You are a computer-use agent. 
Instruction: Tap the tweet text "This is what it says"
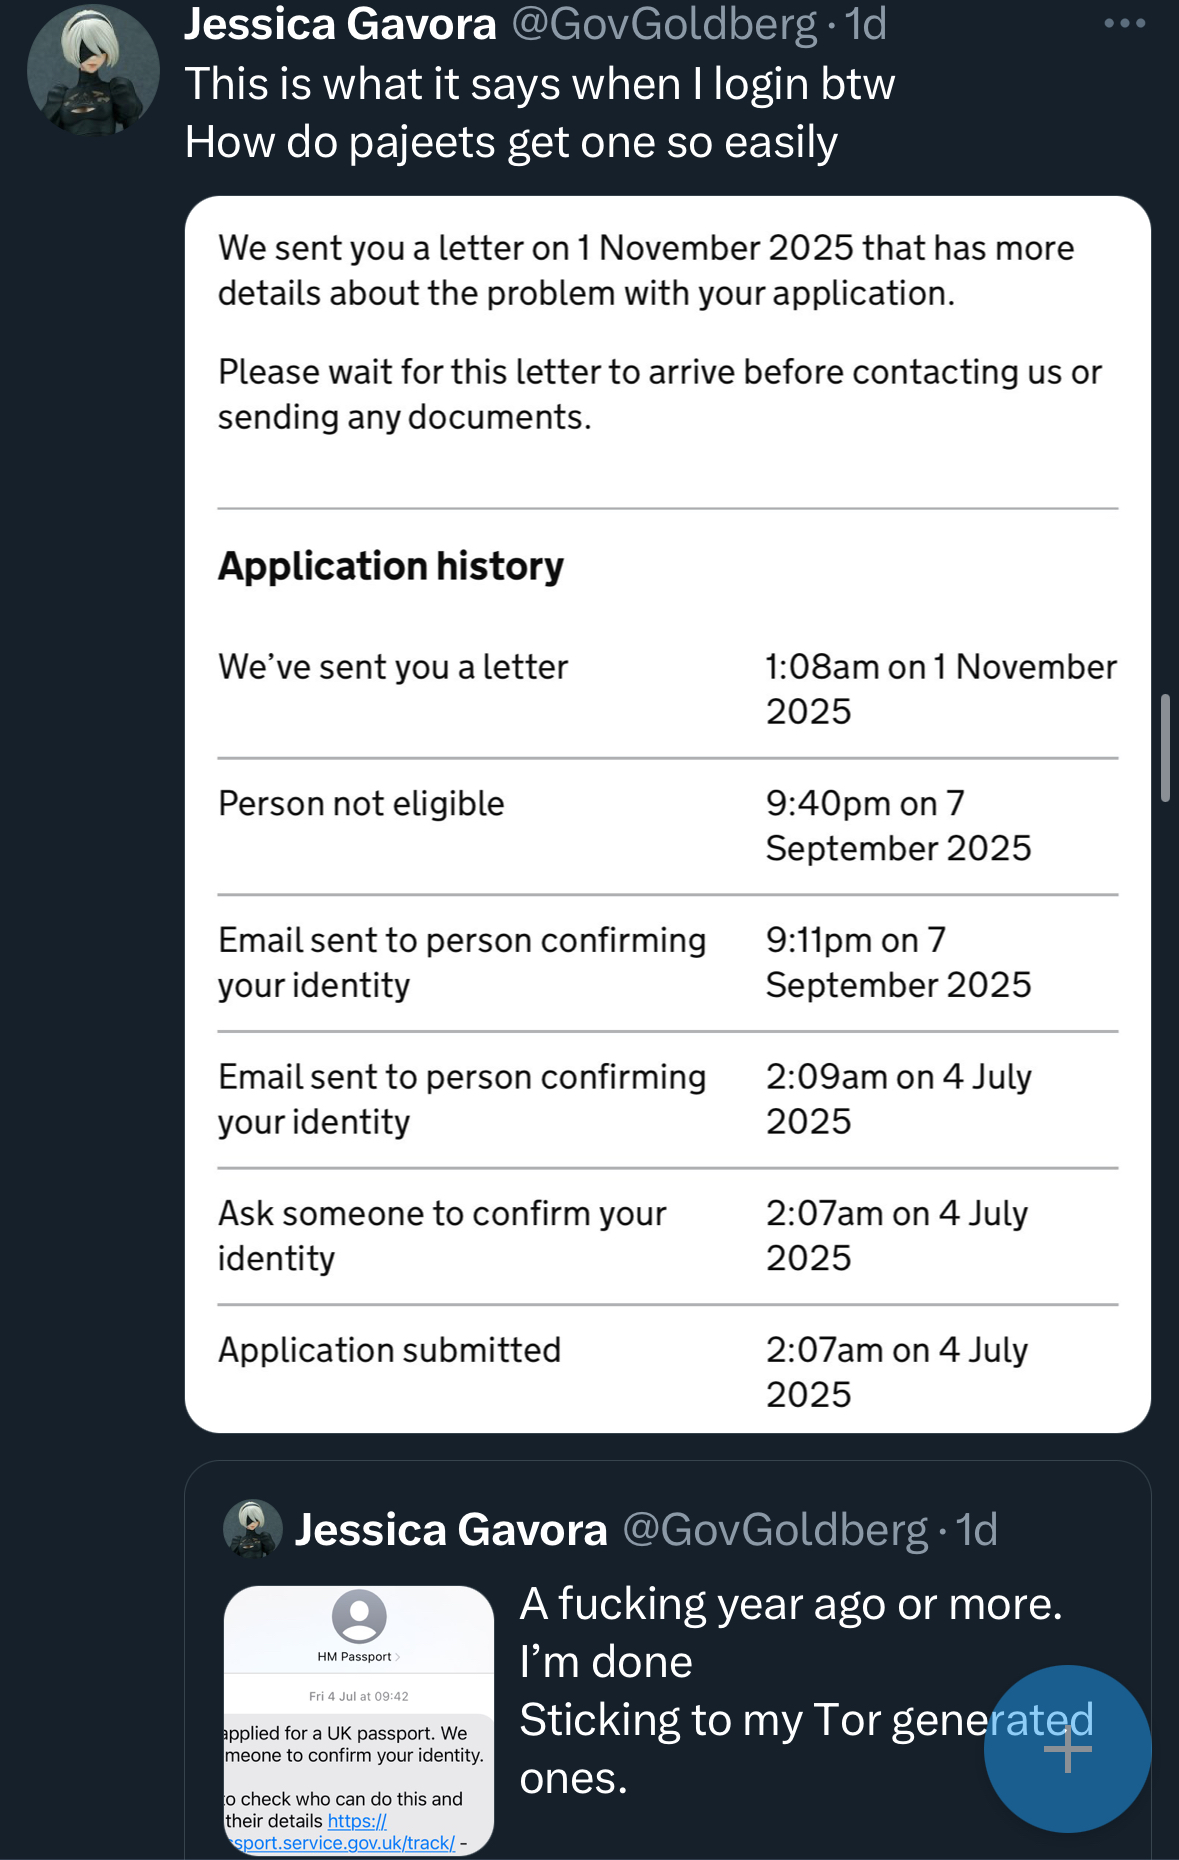pos(539,84)
